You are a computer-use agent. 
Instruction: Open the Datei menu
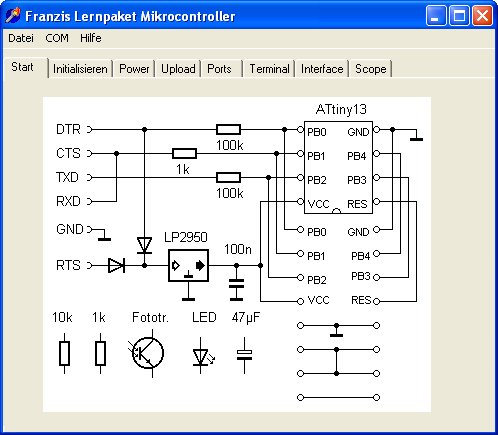[x=21, y=38]
